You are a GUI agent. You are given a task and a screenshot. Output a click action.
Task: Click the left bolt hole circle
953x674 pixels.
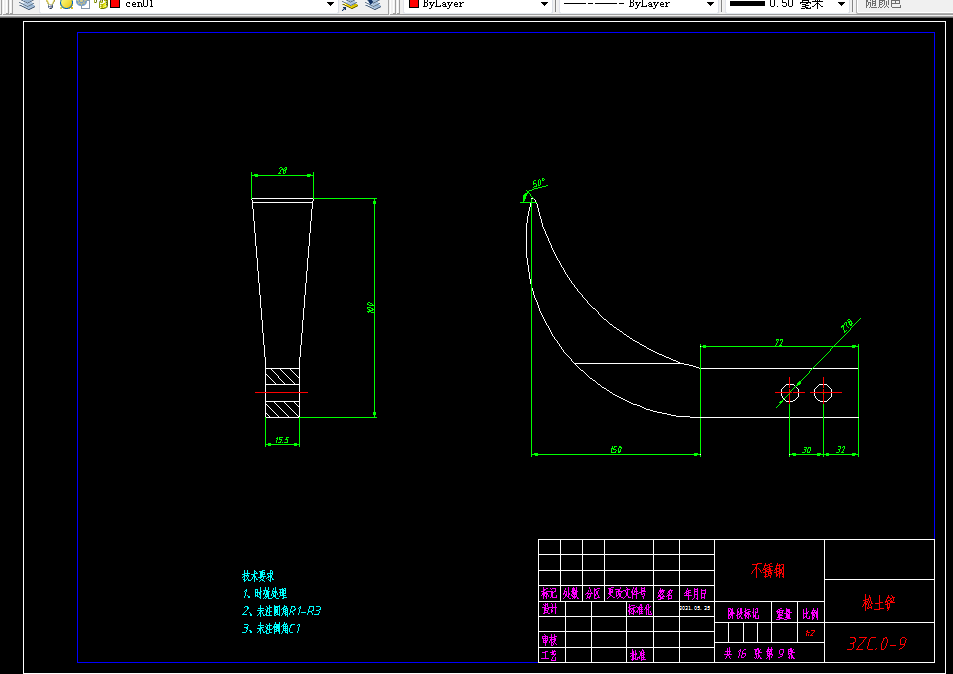coord(790,393)
